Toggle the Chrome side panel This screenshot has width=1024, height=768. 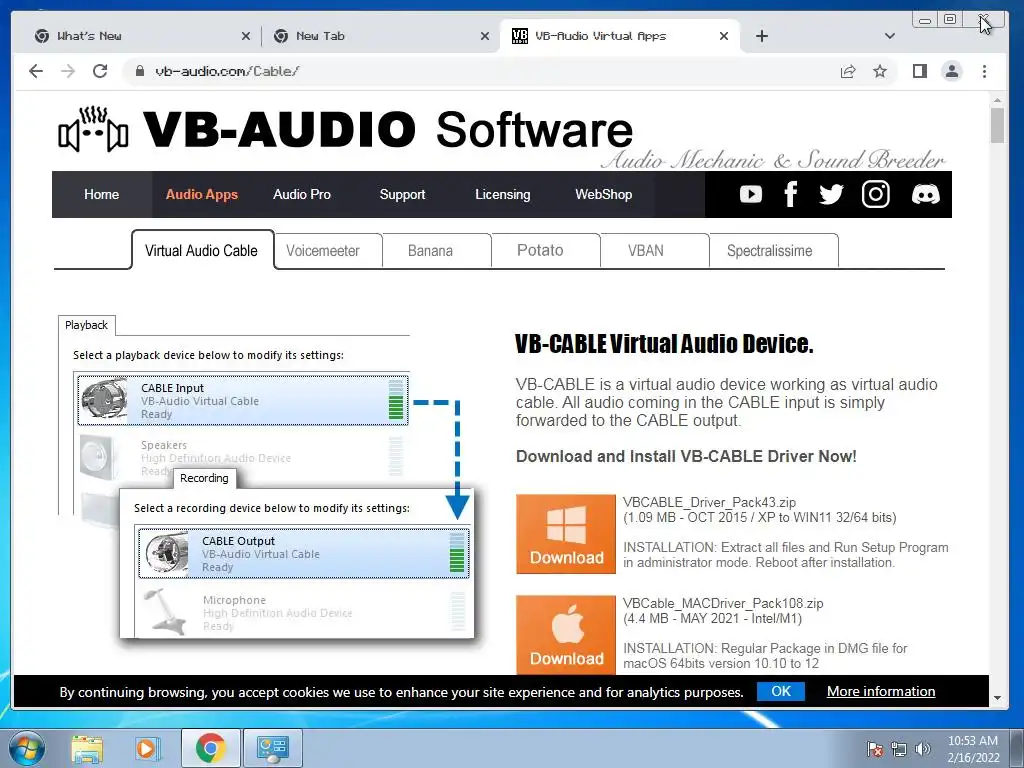[x=920, y=71]
